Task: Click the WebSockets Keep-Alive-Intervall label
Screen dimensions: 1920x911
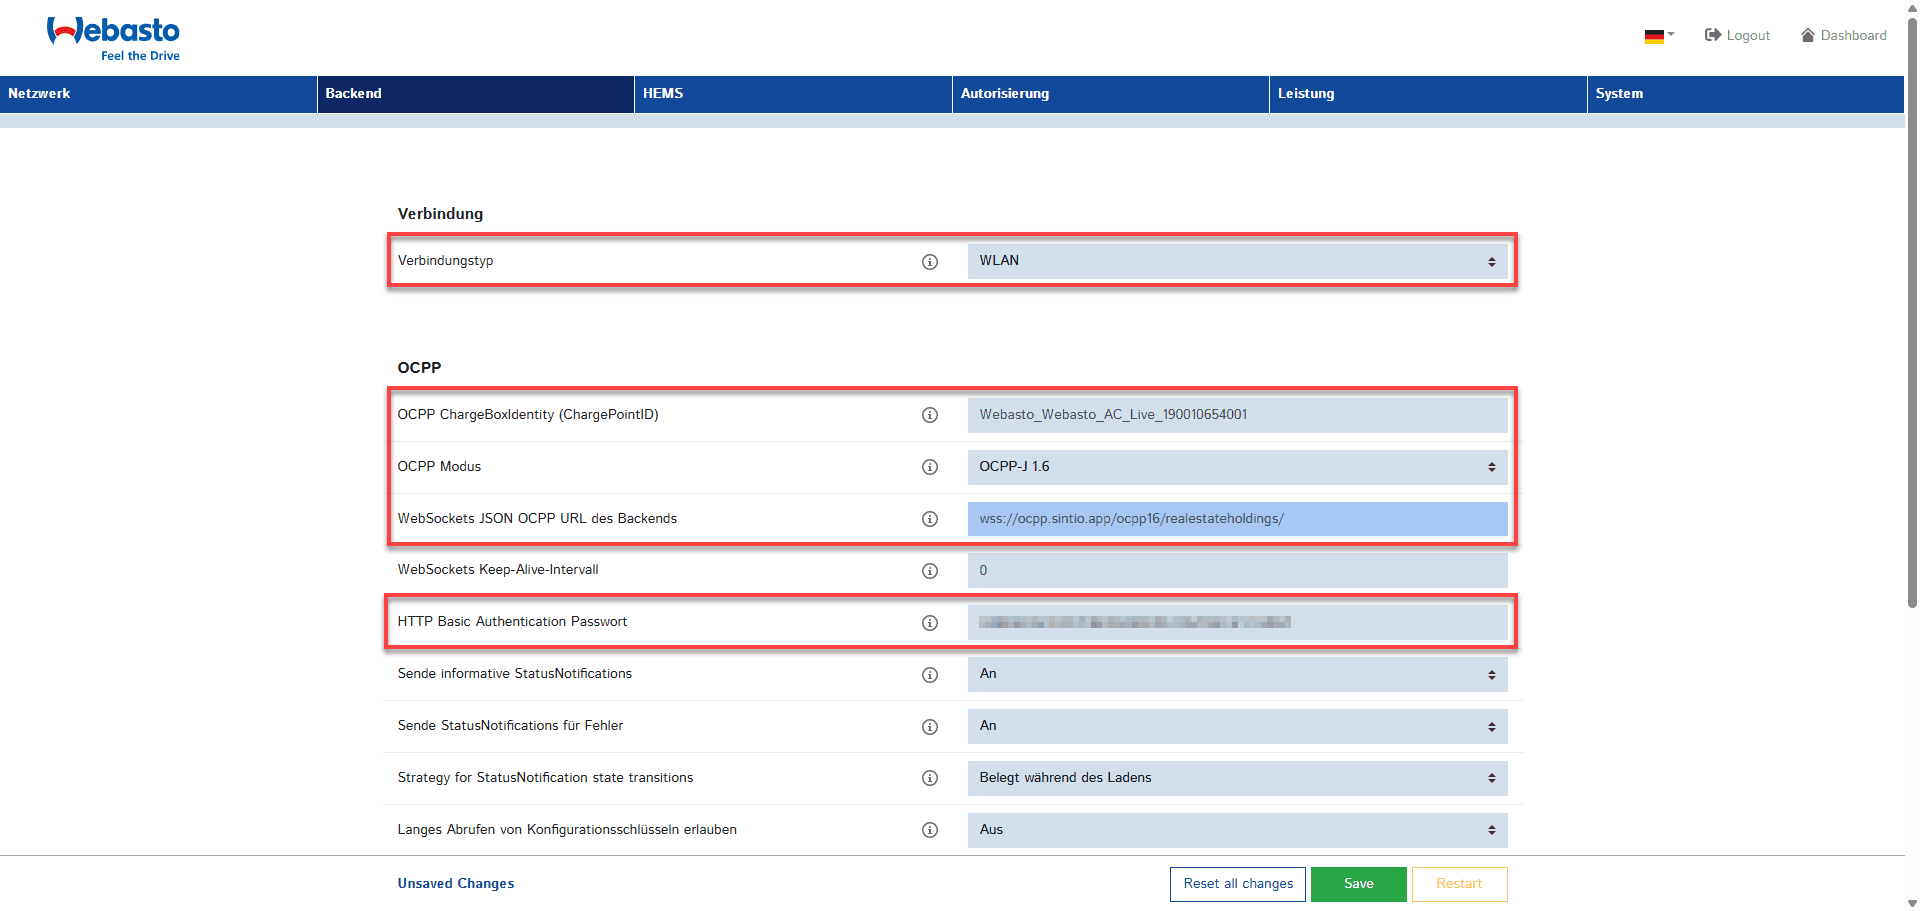Action: (498, 570)
